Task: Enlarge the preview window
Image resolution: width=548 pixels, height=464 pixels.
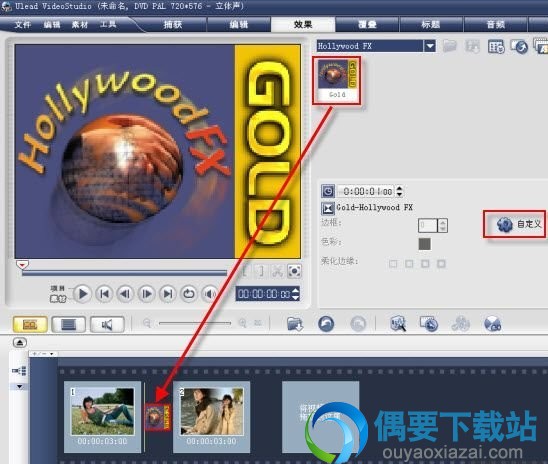Action: [x=294, y=271]
